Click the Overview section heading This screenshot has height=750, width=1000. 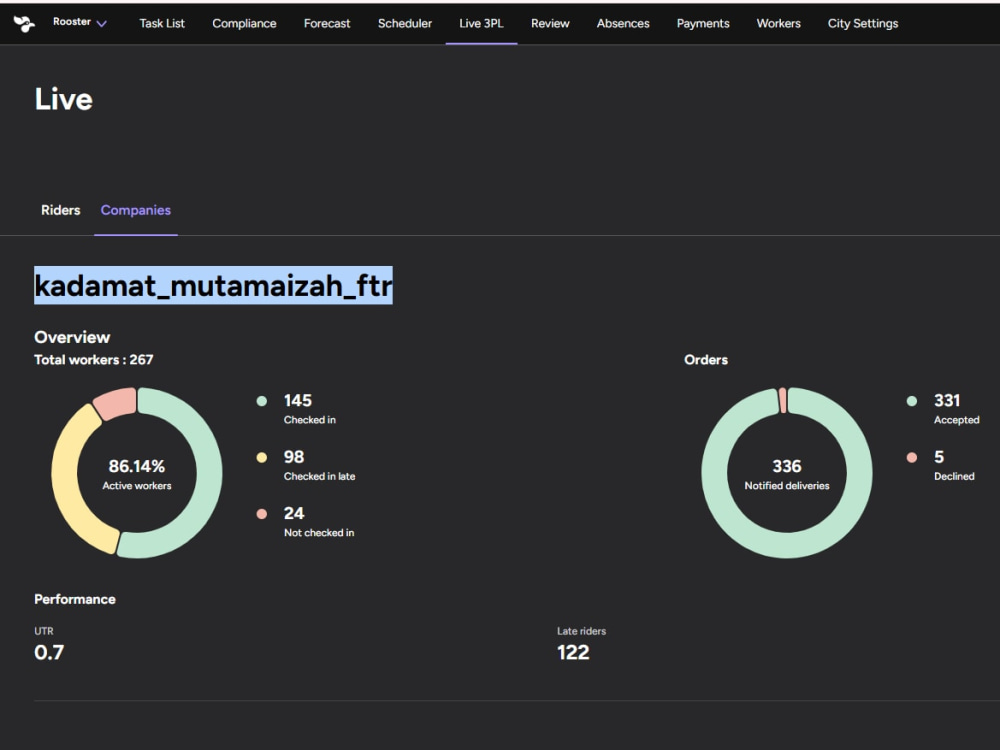pos(72,337)
